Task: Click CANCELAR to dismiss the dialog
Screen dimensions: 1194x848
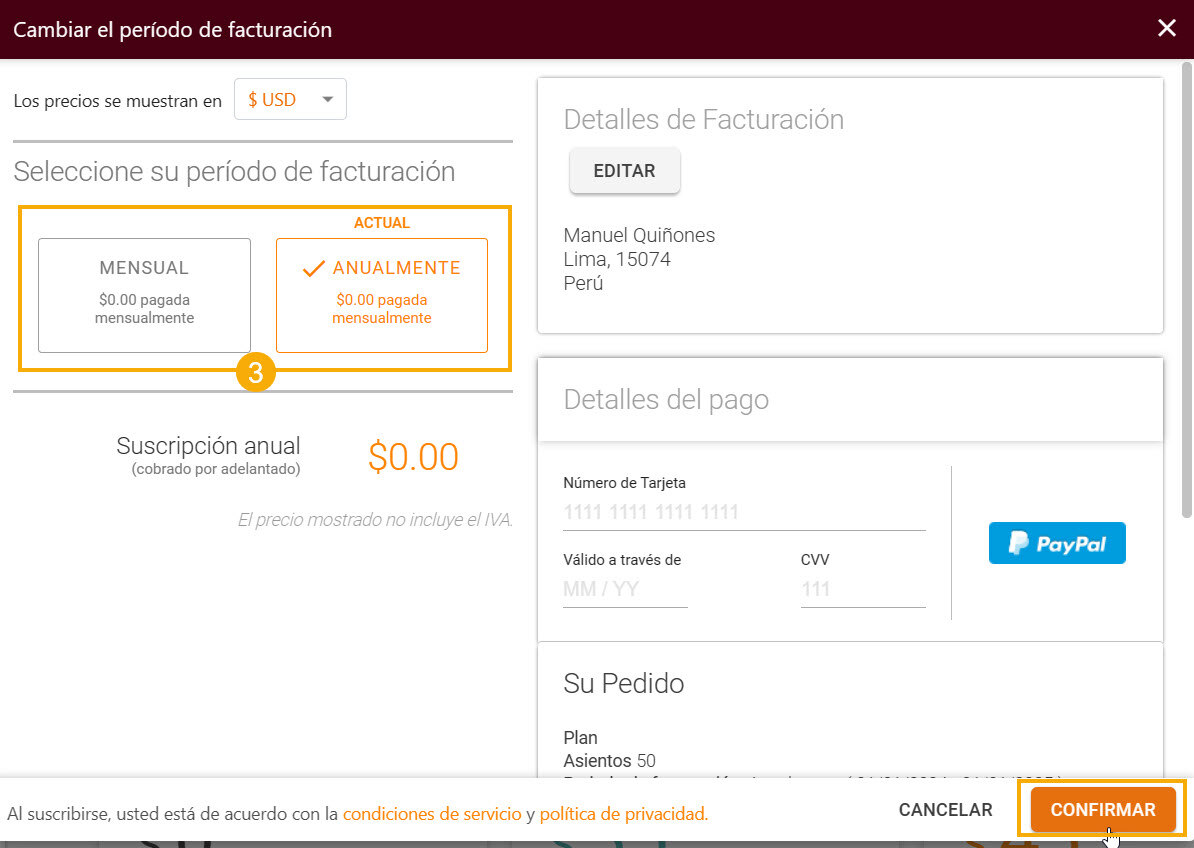Action: [x=944, y=809]
